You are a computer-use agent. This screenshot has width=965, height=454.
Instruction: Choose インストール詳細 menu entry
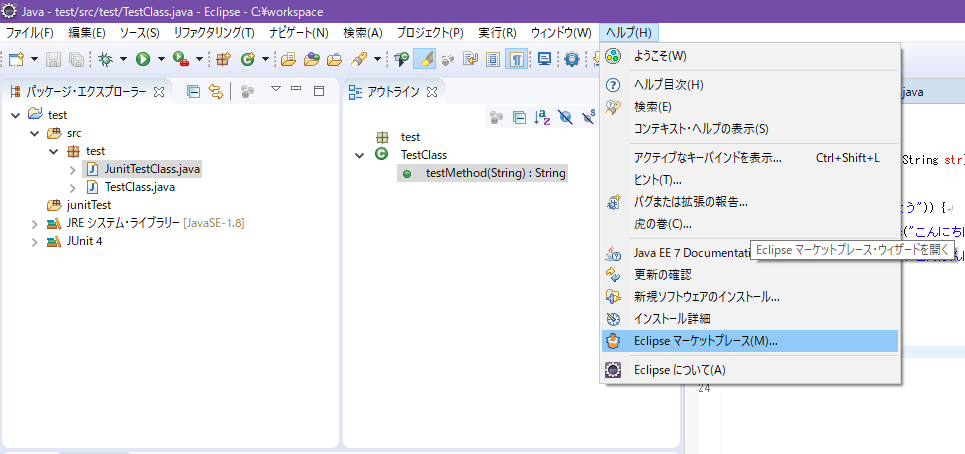pos(750,319)
